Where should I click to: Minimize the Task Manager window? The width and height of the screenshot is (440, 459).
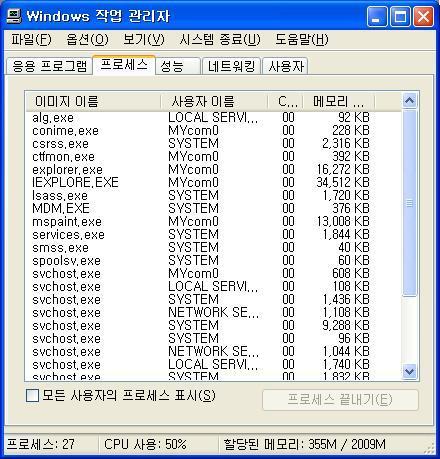(x=377, y=16)
